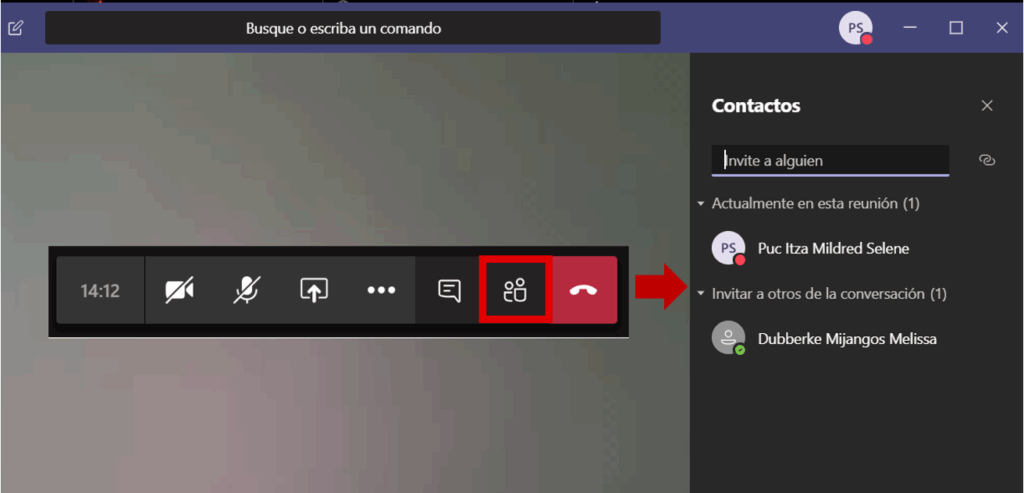Show the meeting conversation chat
1024x493 pixels.
(x=450, y=291)
